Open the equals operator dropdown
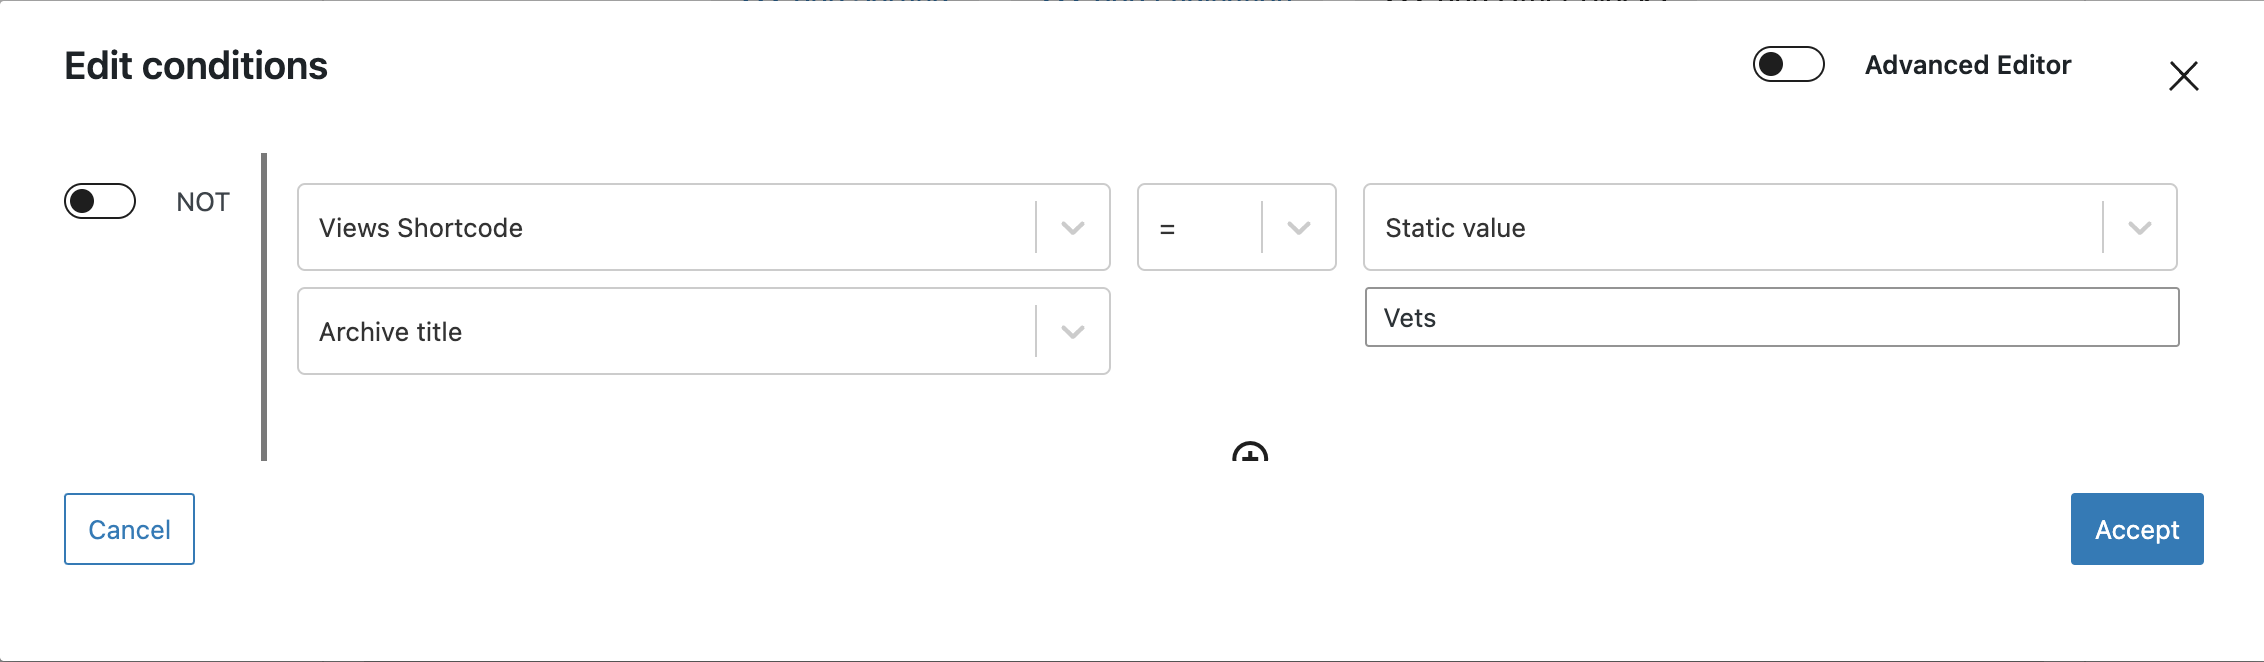 [x=1237, y=227]
